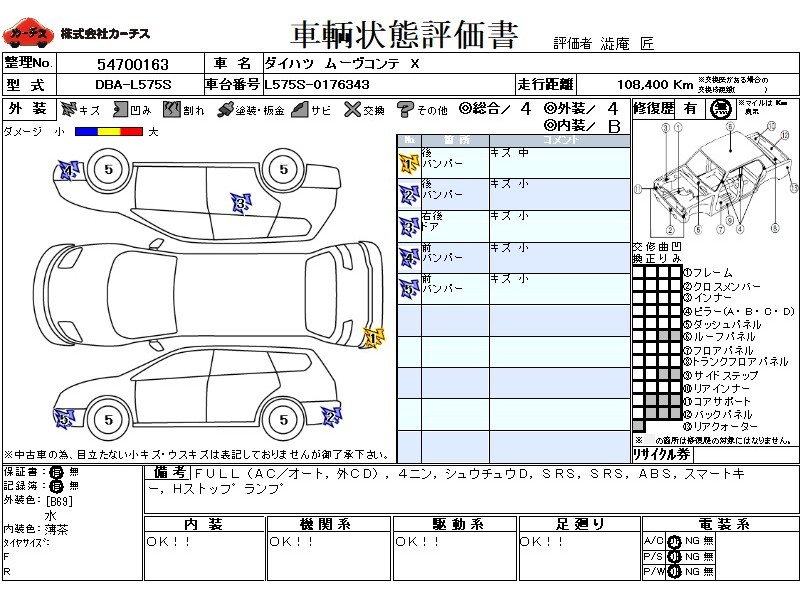The width and height of the screenshot is (800, 600).
Task: Click ⑬リアクォーター in the repair list
Action: [720, 427]
